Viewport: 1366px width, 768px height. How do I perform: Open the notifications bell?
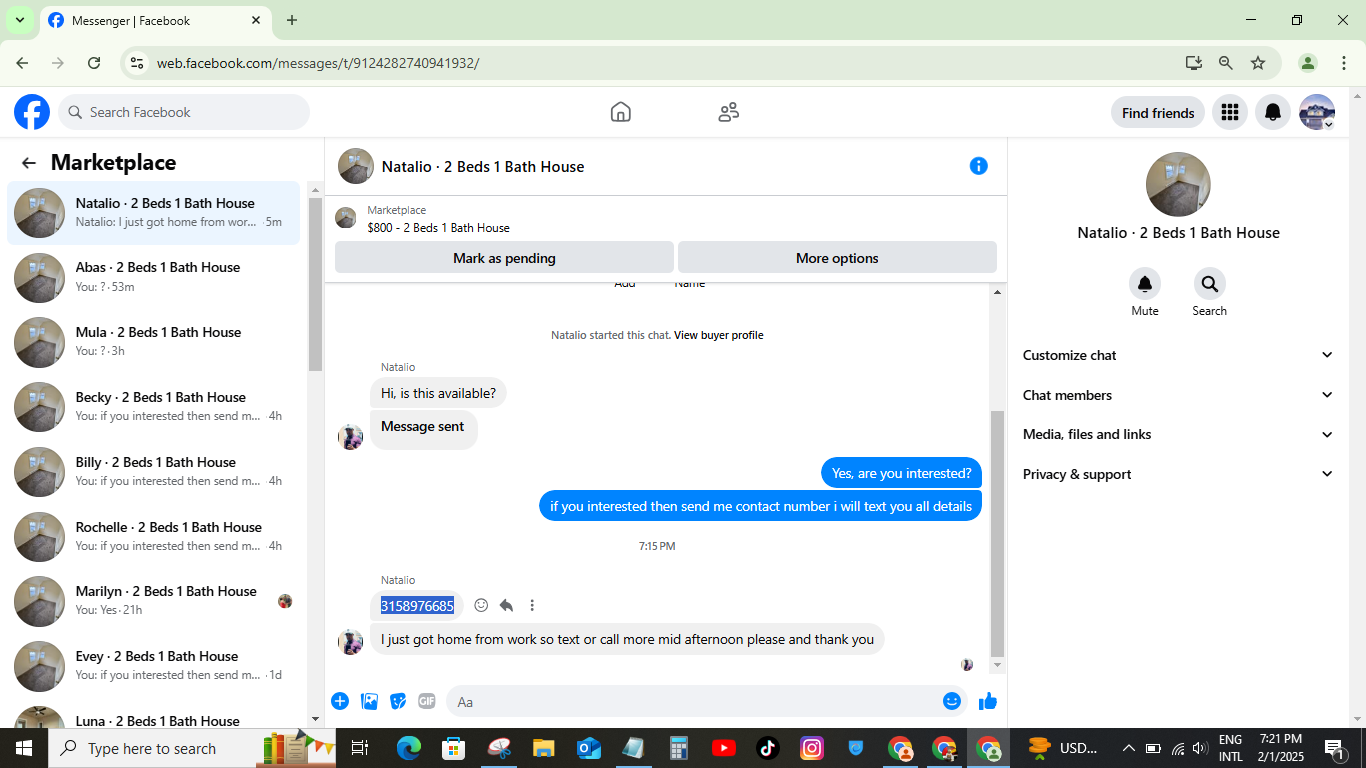point(1273,112)
